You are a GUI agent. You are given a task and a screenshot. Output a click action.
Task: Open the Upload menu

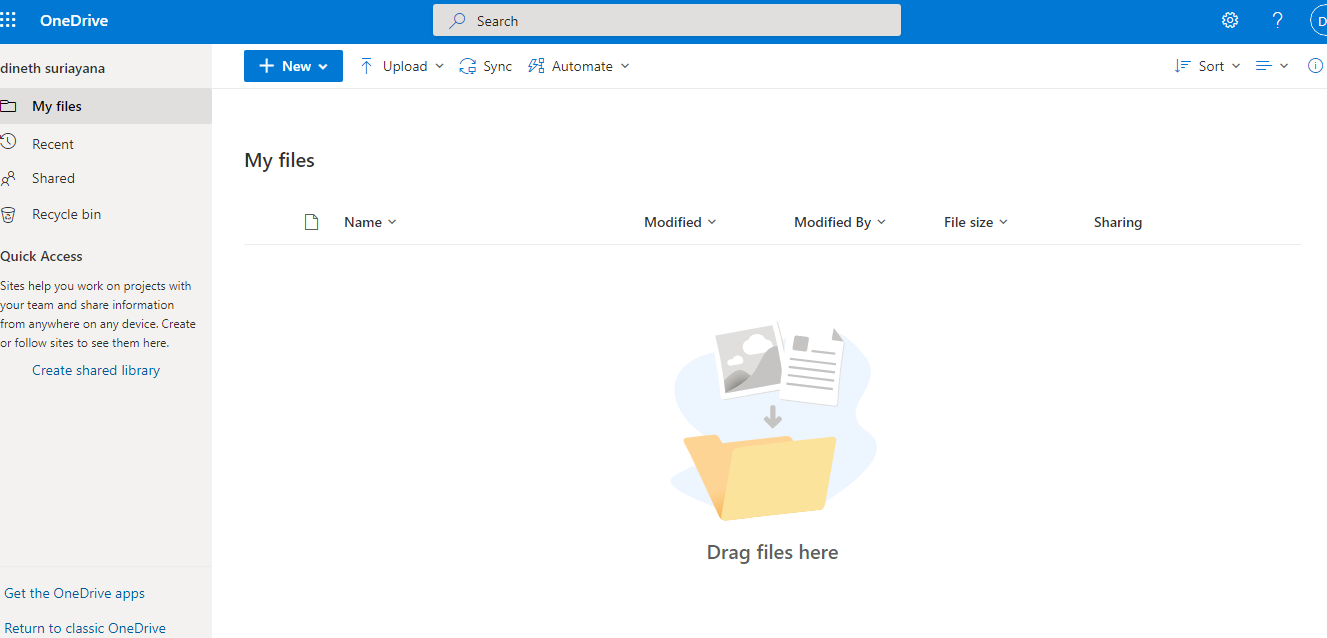[x=401, y=66]
